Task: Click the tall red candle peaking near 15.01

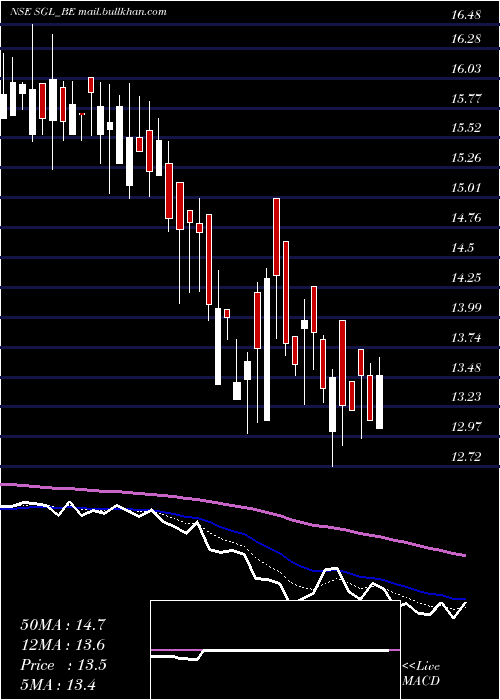Action: [x=276, y=237]
